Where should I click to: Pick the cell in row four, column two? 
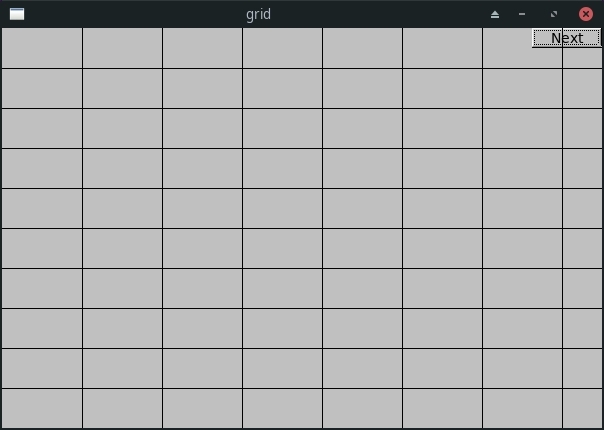tap(122, 169)
